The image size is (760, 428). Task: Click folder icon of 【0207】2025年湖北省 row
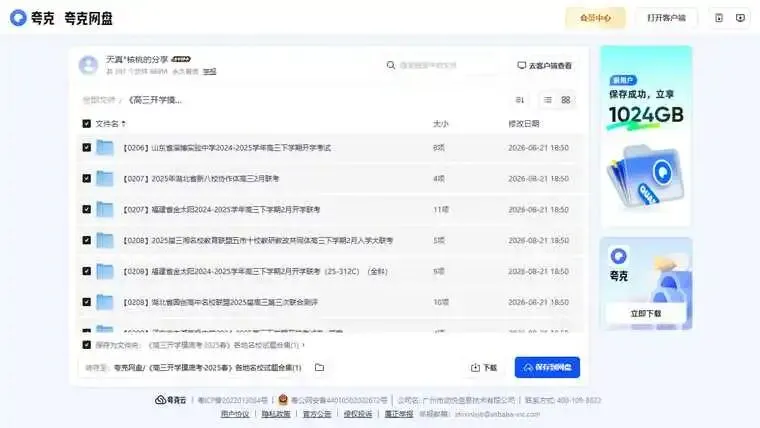pyautogui.click(x=104, y=178)
